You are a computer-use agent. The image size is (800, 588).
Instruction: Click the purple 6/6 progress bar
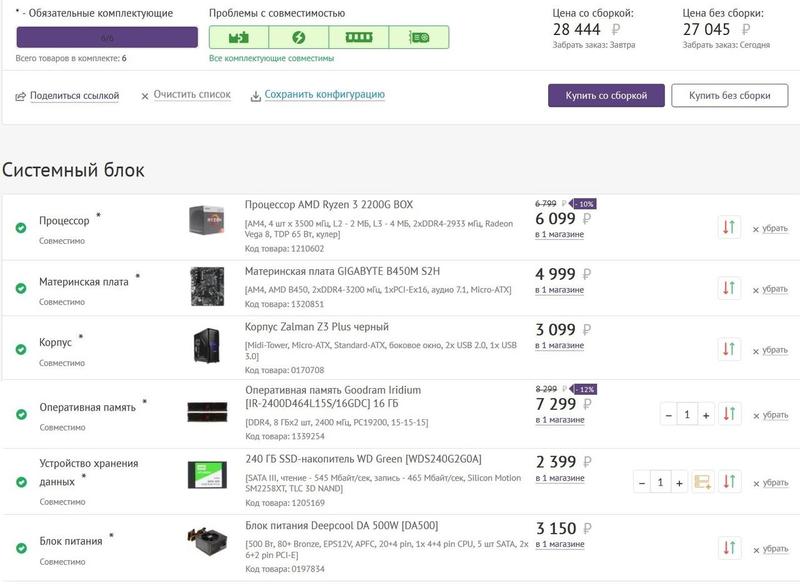[107, 37]
